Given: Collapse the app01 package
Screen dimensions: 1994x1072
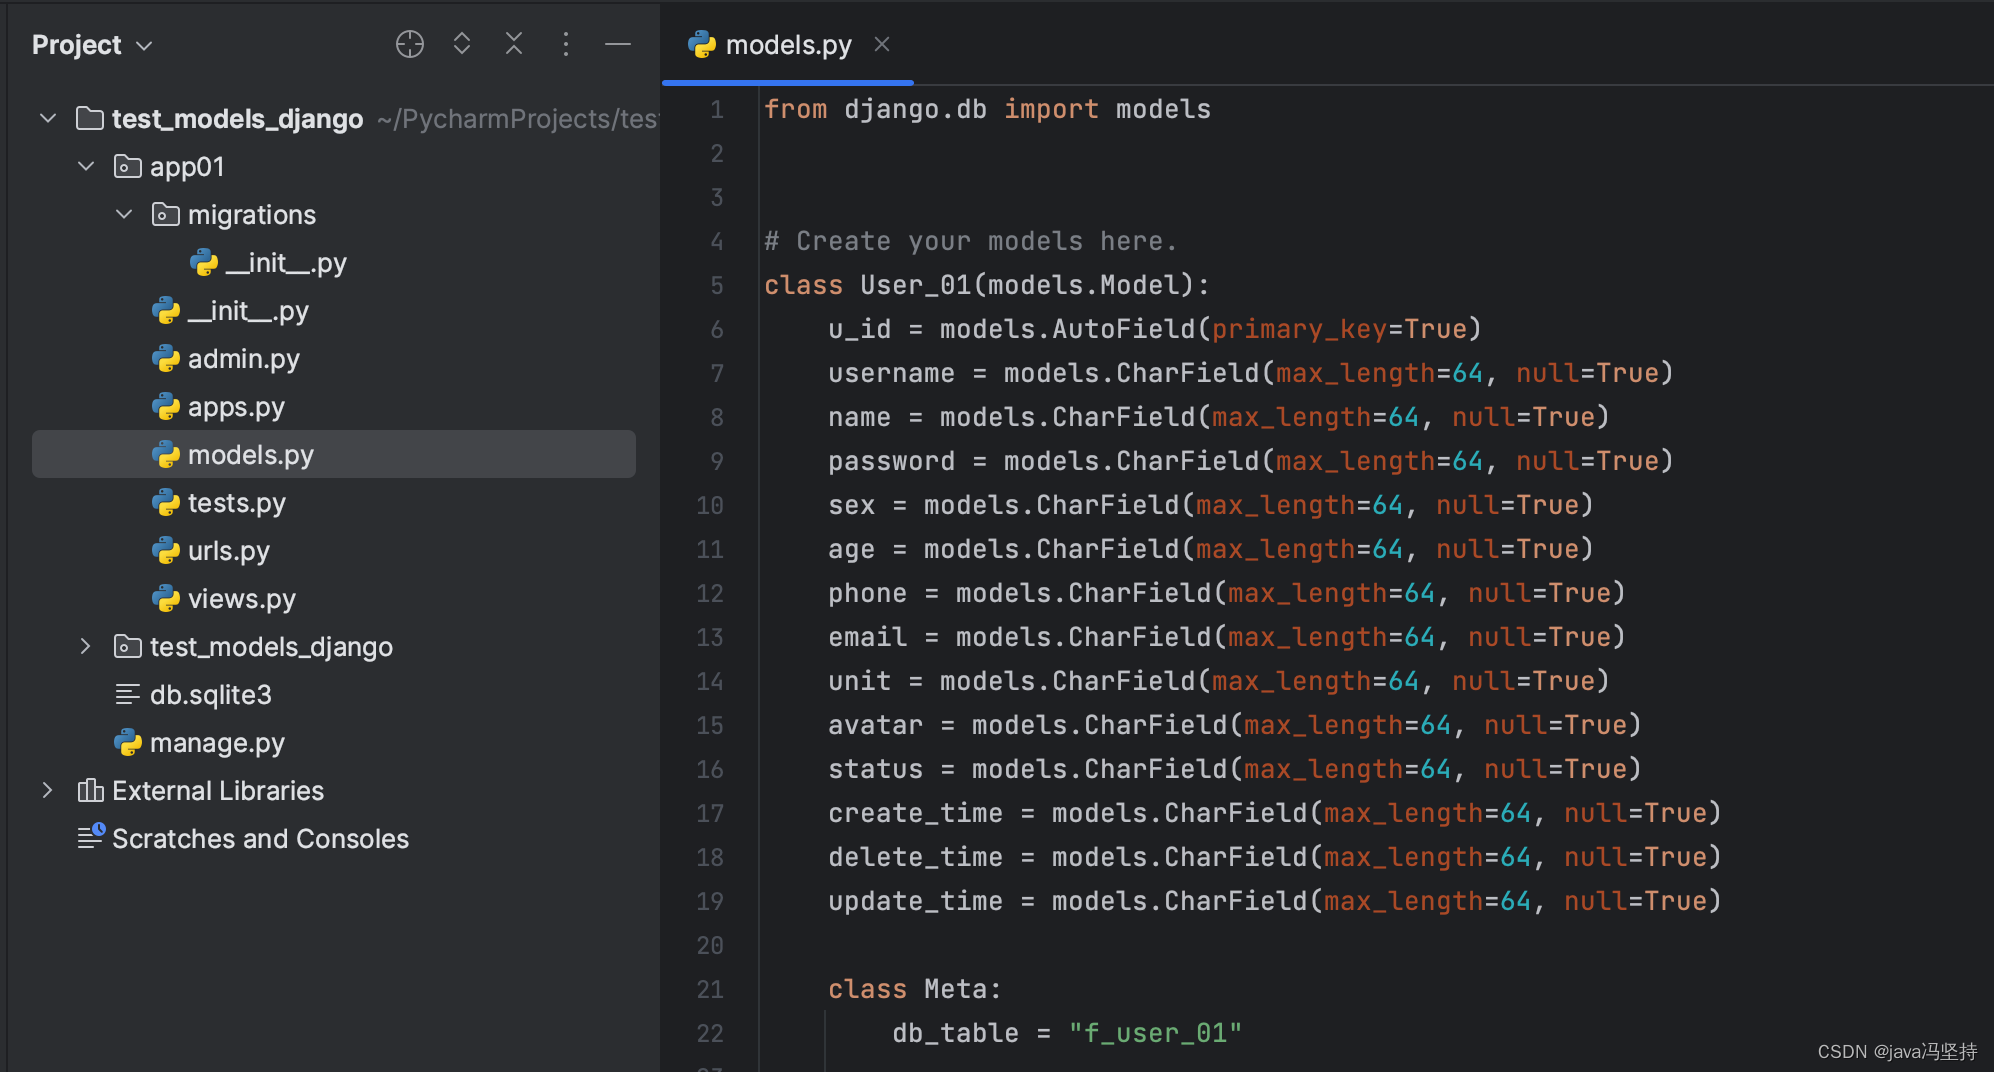Looking at the screenshot, I should coord(85,166).
